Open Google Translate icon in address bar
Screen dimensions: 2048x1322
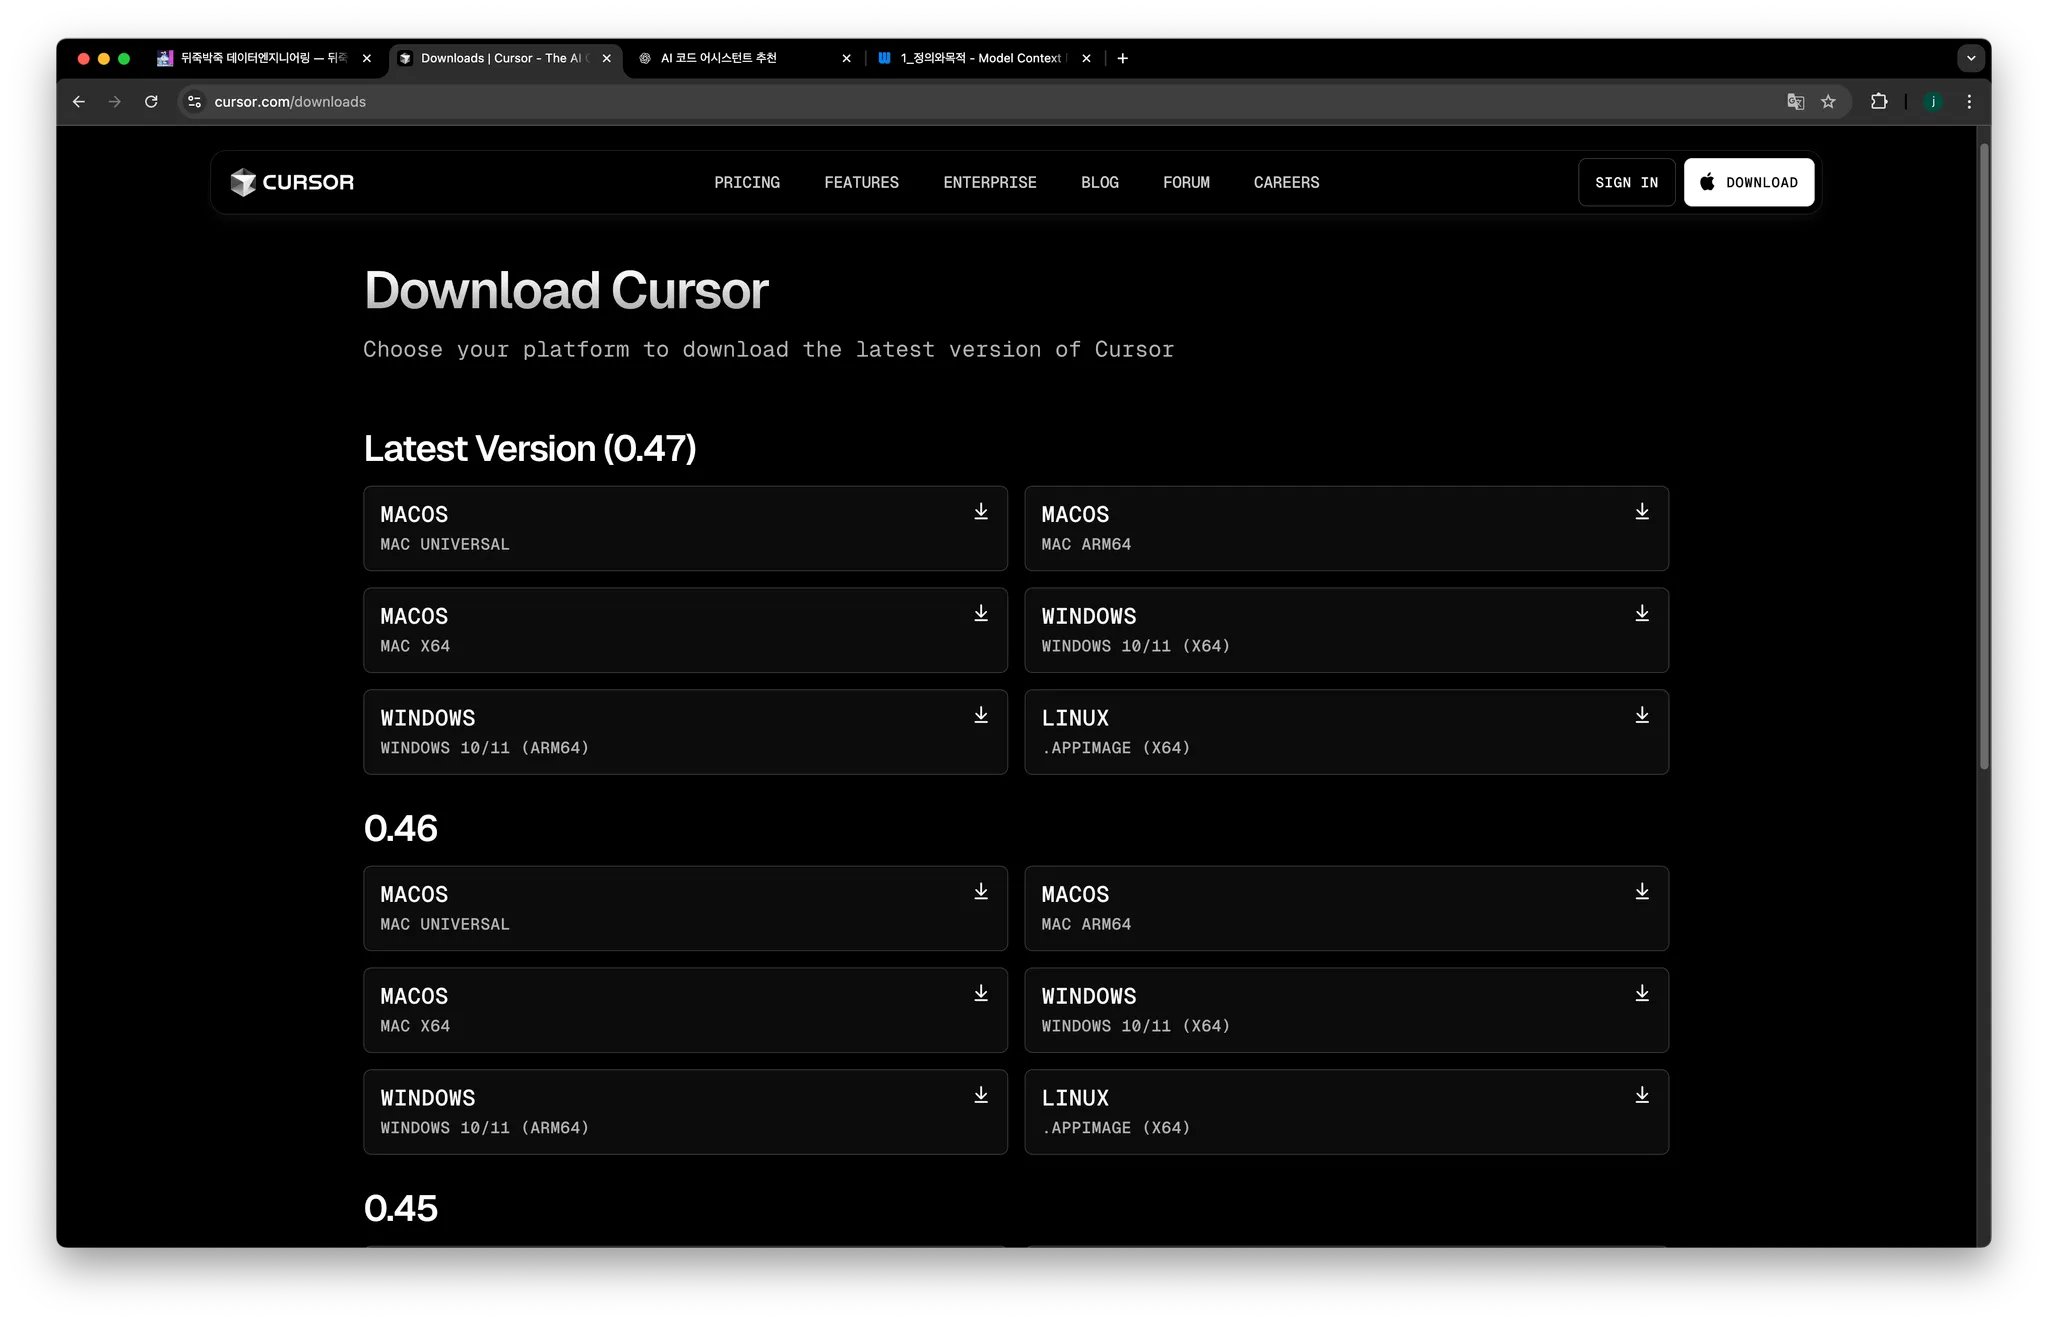pos(1796,101)
